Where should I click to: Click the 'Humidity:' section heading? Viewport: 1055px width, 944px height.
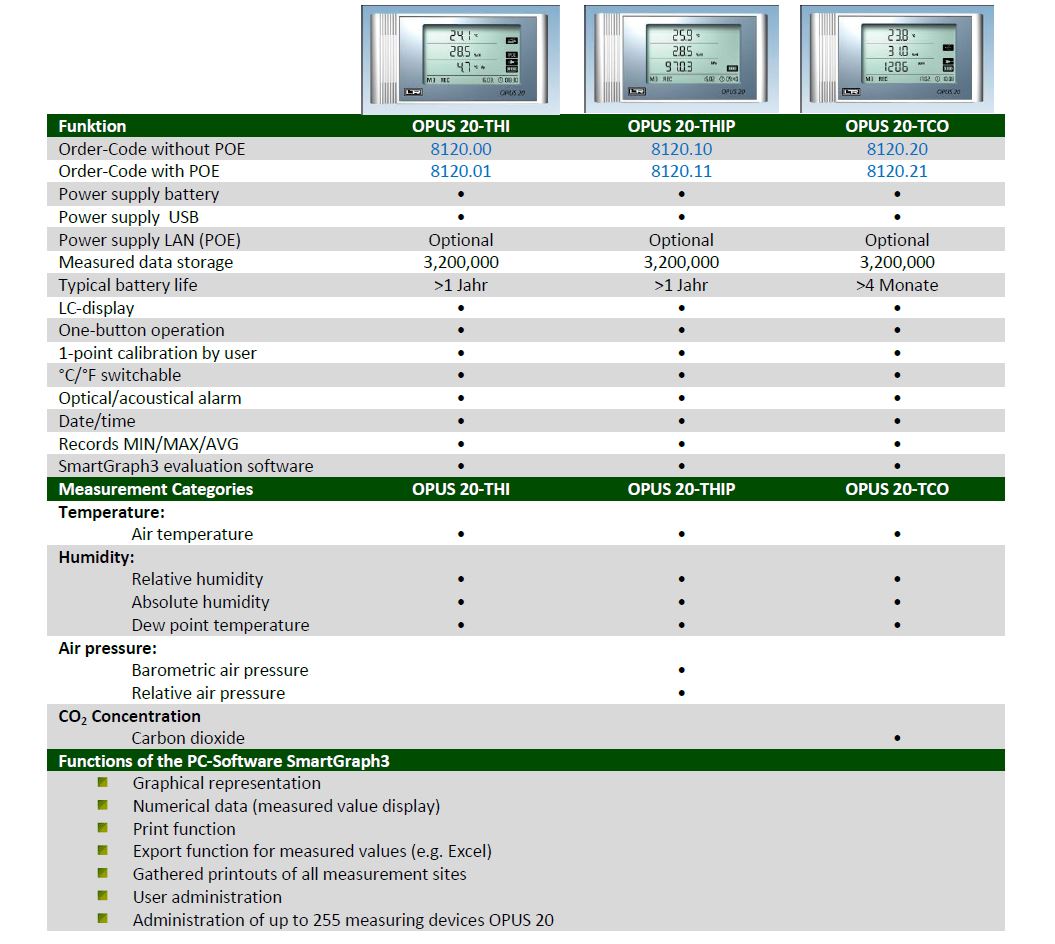point(96,557)
